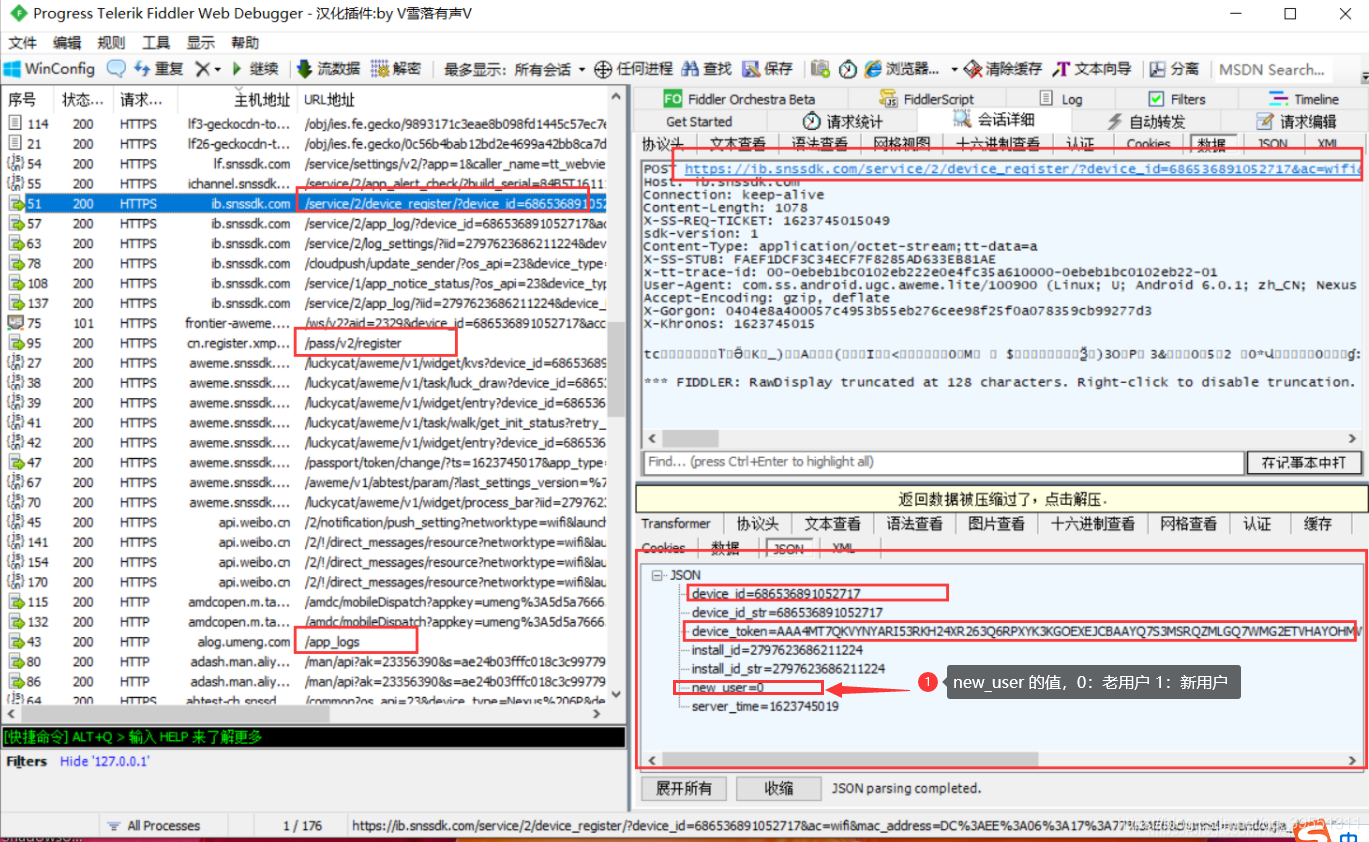
Task: Collapse the JSON root tree node
Action: pos(657,575)
